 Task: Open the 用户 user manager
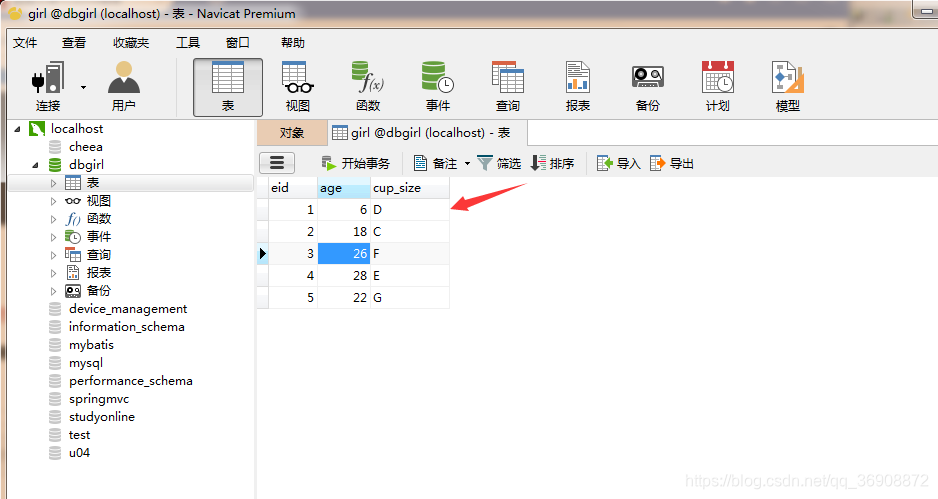pyautogui.click(x=123, y=87)
